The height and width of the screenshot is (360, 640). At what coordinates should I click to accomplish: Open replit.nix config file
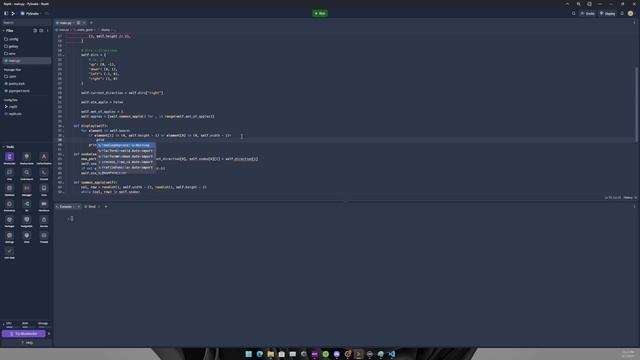[x=13, y=114]
